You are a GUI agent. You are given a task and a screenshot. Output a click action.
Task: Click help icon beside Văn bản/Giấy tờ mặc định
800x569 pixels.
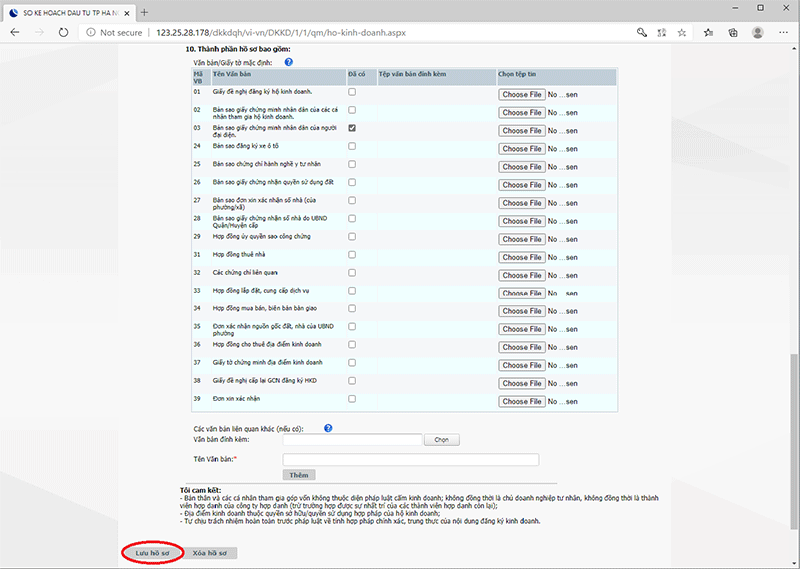pyautogui.click(x=288, y=62)
